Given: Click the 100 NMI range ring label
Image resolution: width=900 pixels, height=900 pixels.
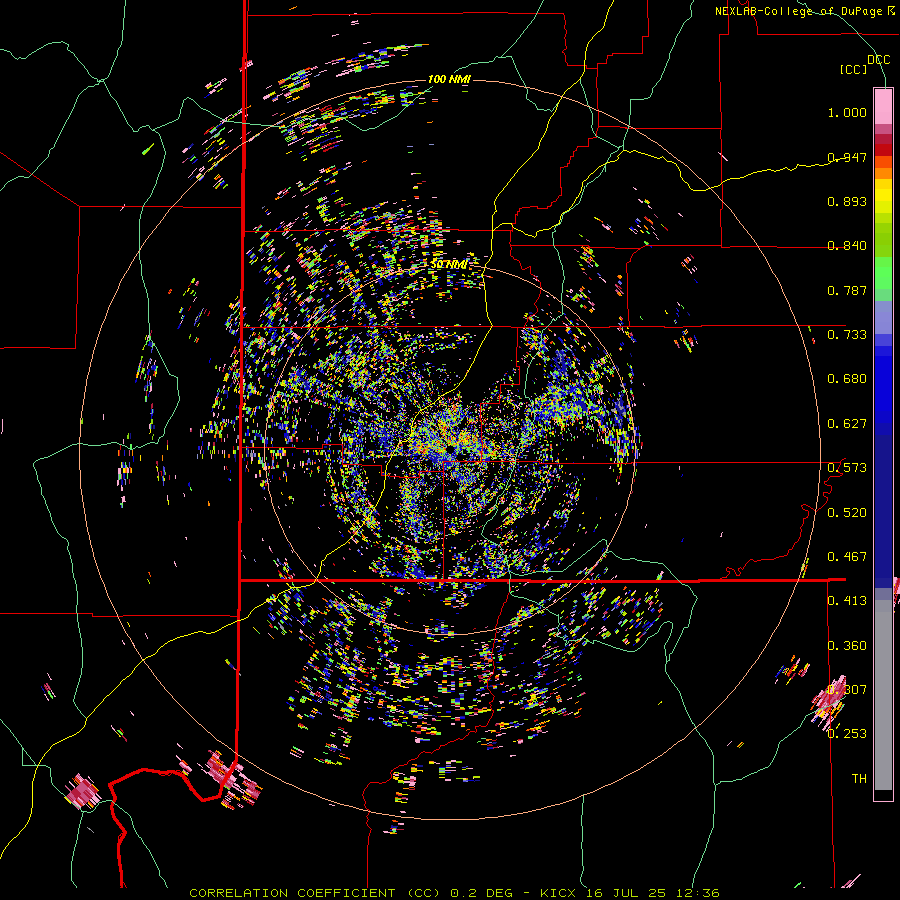Looking at the screenshot, I should pos(449,79).
